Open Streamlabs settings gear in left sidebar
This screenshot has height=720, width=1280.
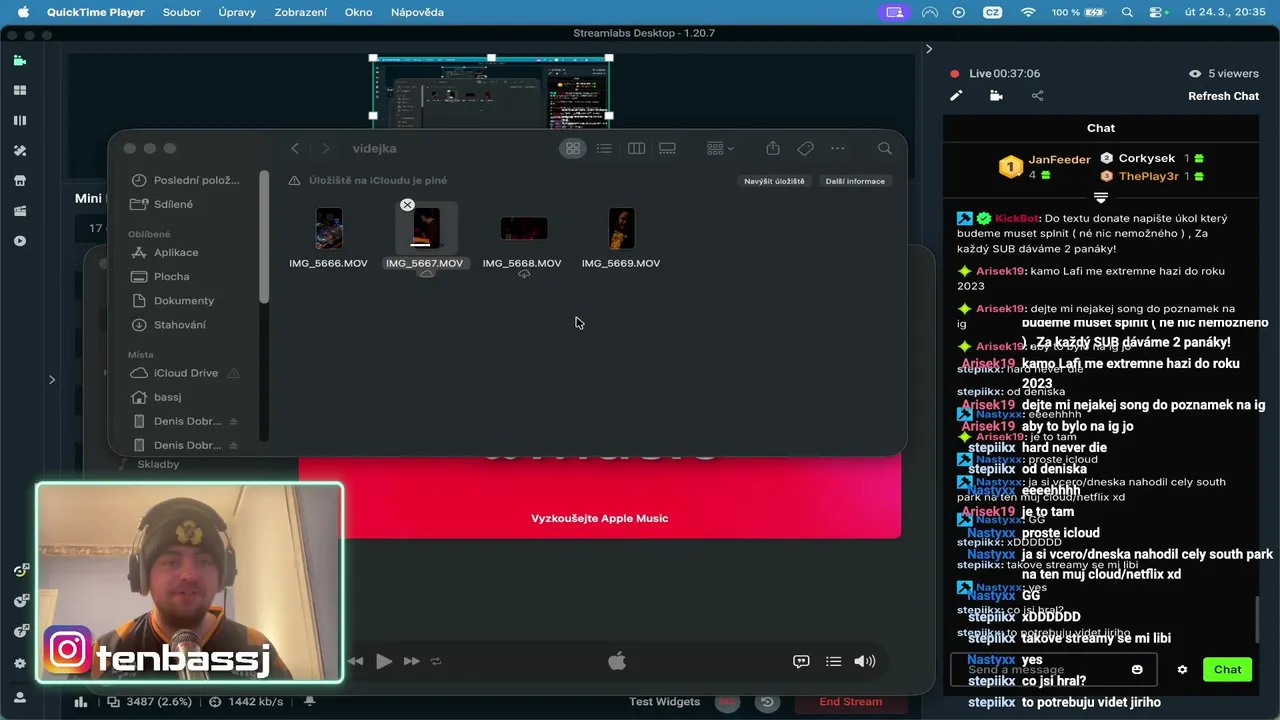(x=20, y=663)
